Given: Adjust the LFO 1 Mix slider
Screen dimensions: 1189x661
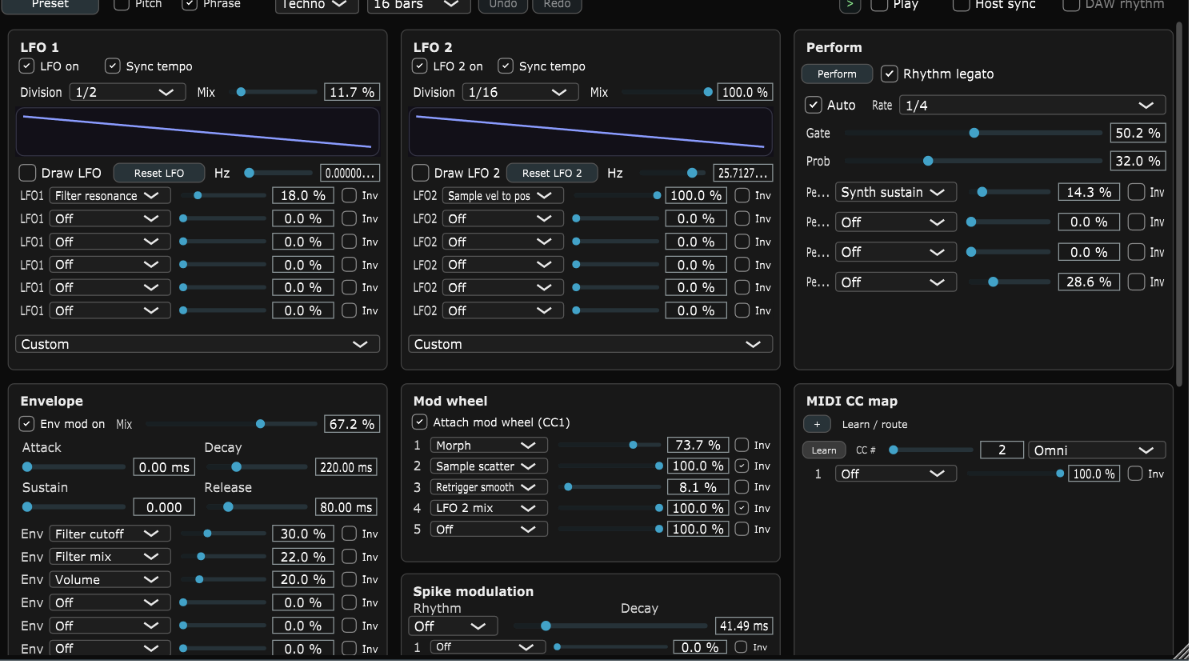Looking at the screenshot, I should click(276, 92).
